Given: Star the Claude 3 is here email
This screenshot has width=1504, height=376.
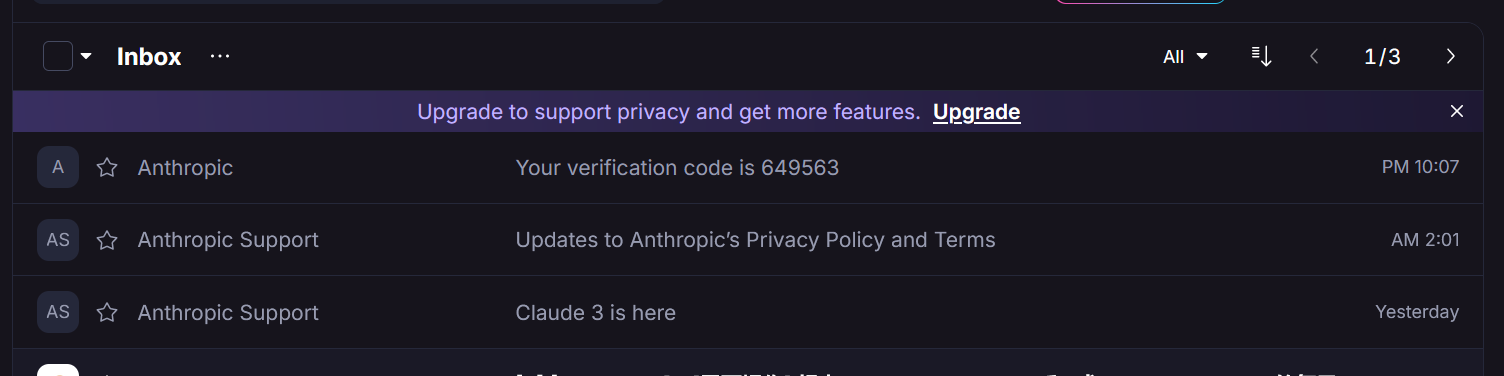Looking at the screenshot, I should 107,313.
